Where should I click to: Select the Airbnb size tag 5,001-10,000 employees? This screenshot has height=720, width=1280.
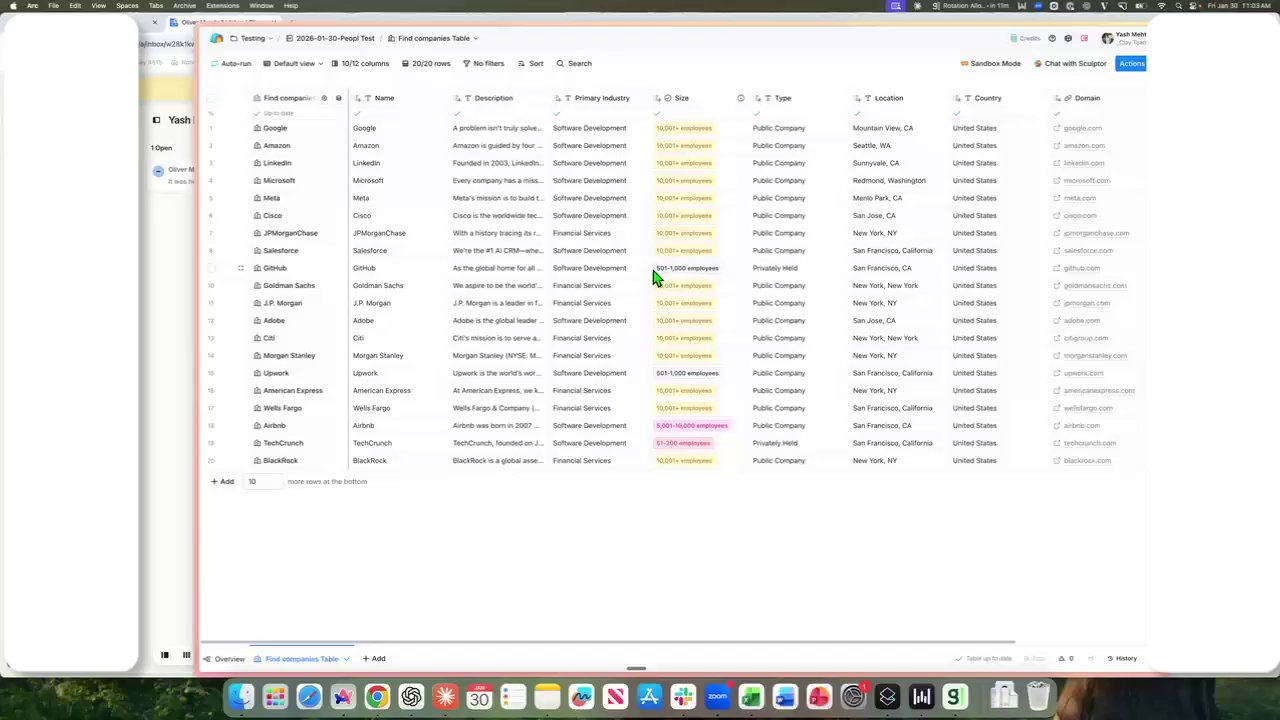coord(691,425)
